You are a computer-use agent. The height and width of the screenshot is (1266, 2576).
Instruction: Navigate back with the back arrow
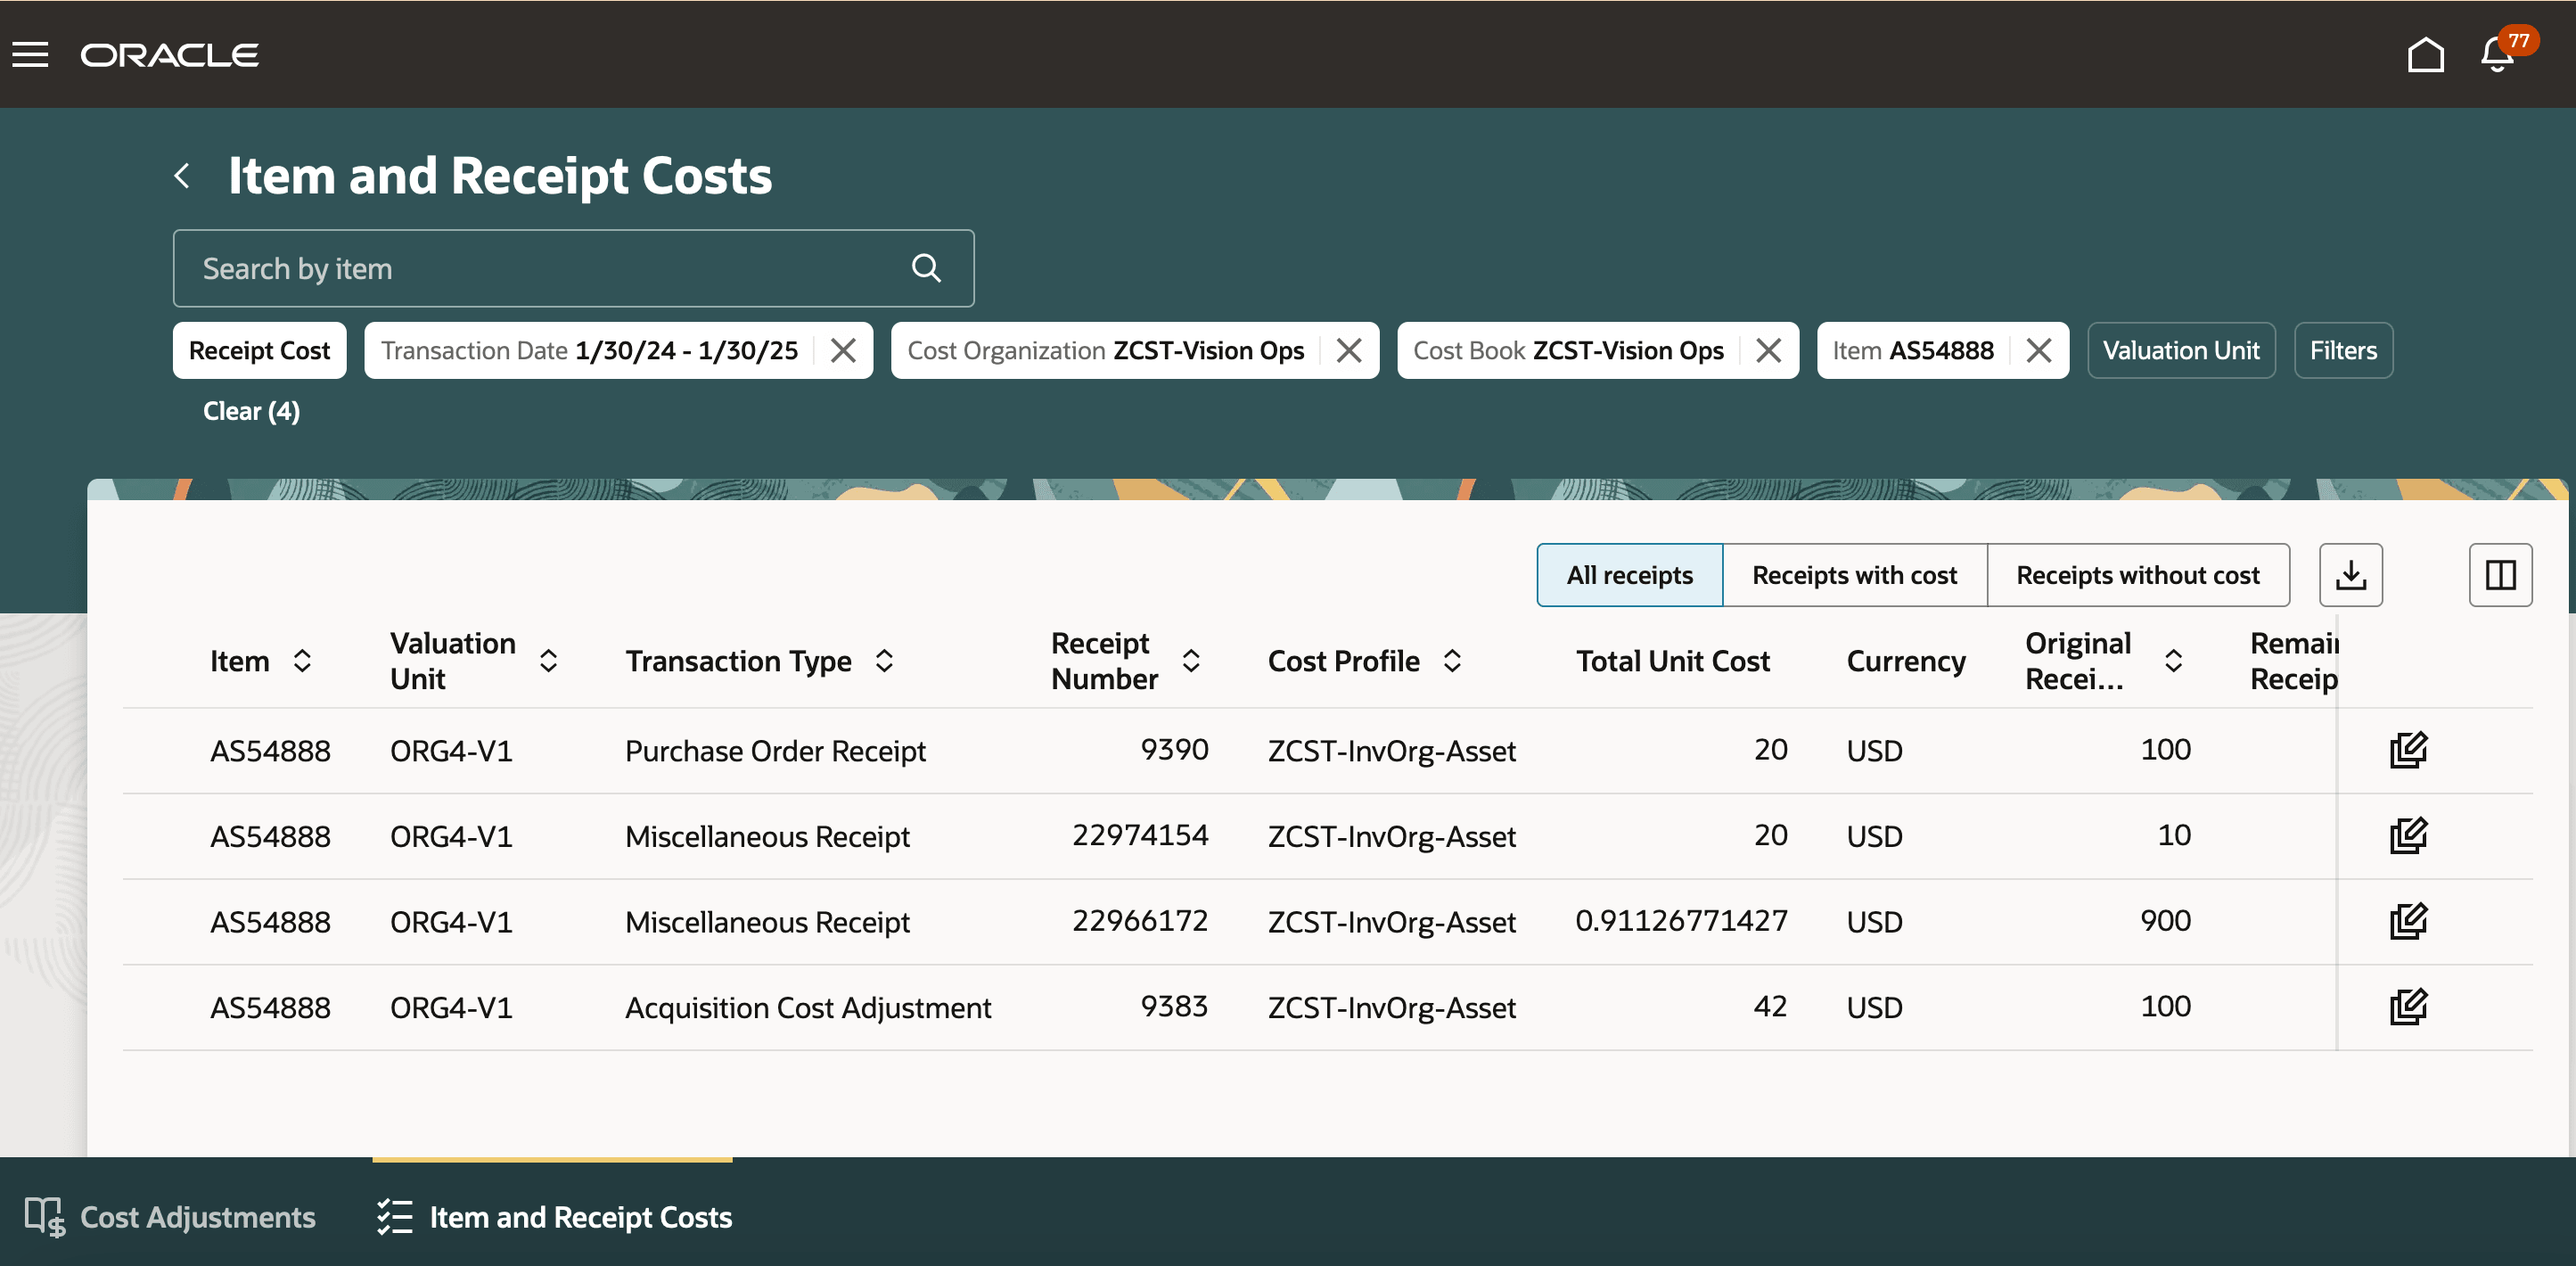[183, 174]
